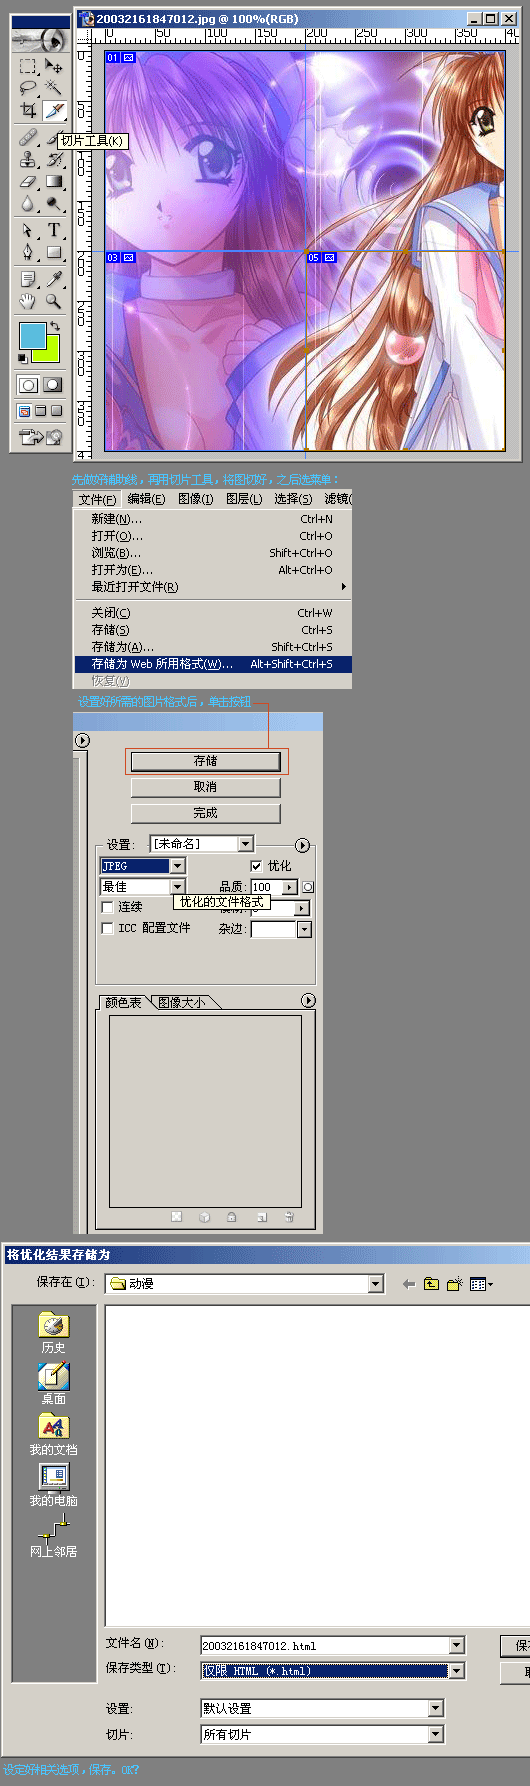Screen dimensions: 530x1786
Task: Select the Slice tool in toolbox
Action: [54, 110]
